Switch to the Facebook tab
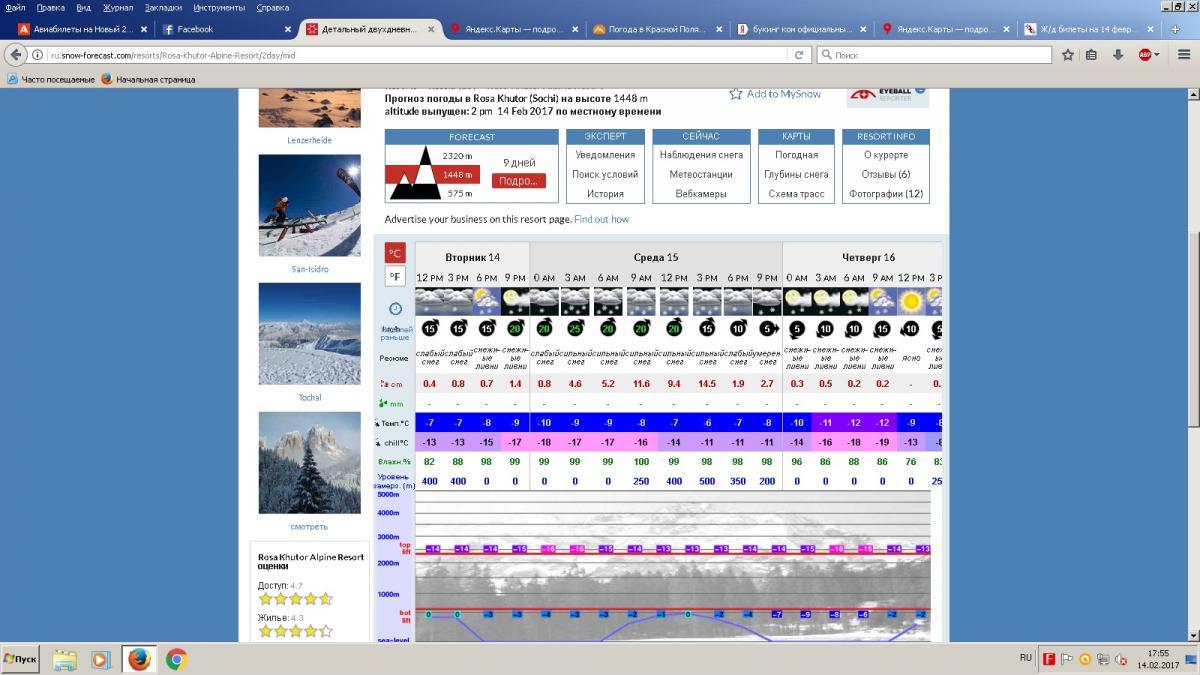Viewport: 1200px width, 675px height. [226, 29]
